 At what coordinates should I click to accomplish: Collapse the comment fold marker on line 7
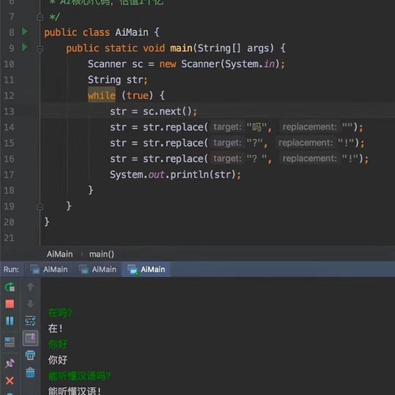(x=40, y=16)
